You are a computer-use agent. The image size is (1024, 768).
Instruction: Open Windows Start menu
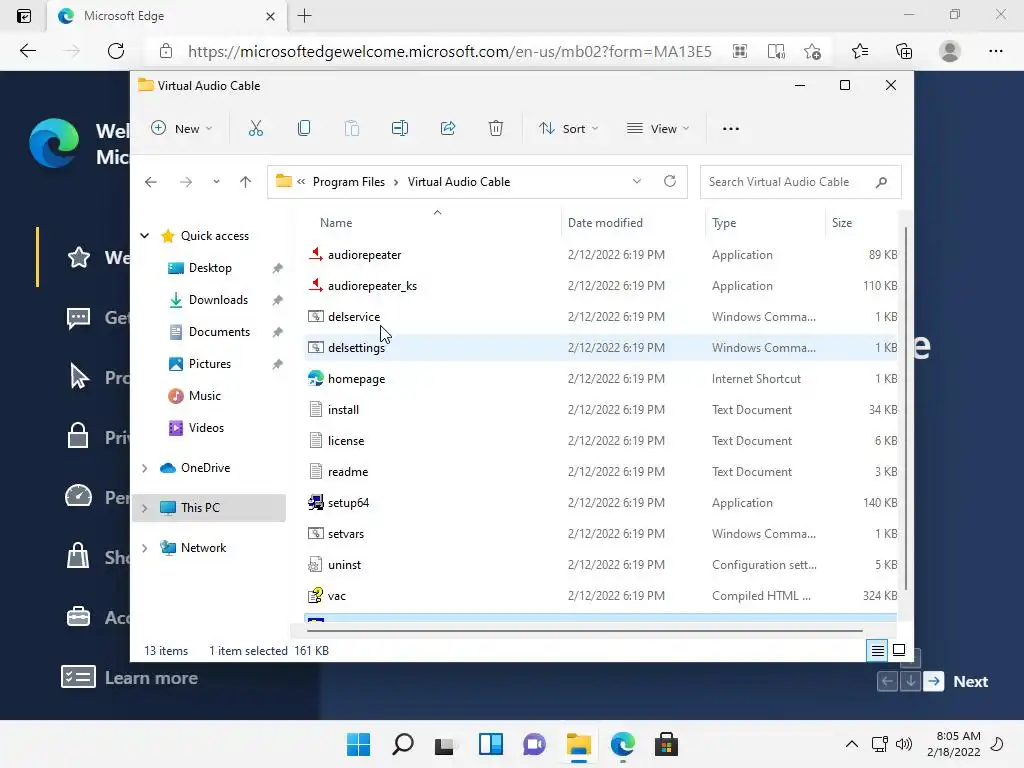click(x=359, y=744)
